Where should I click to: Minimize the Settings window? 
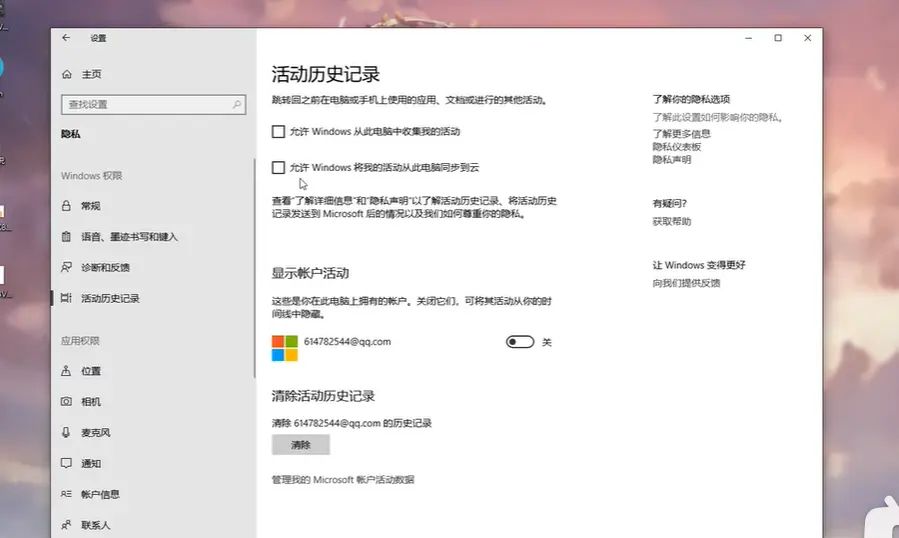[748, 38]
